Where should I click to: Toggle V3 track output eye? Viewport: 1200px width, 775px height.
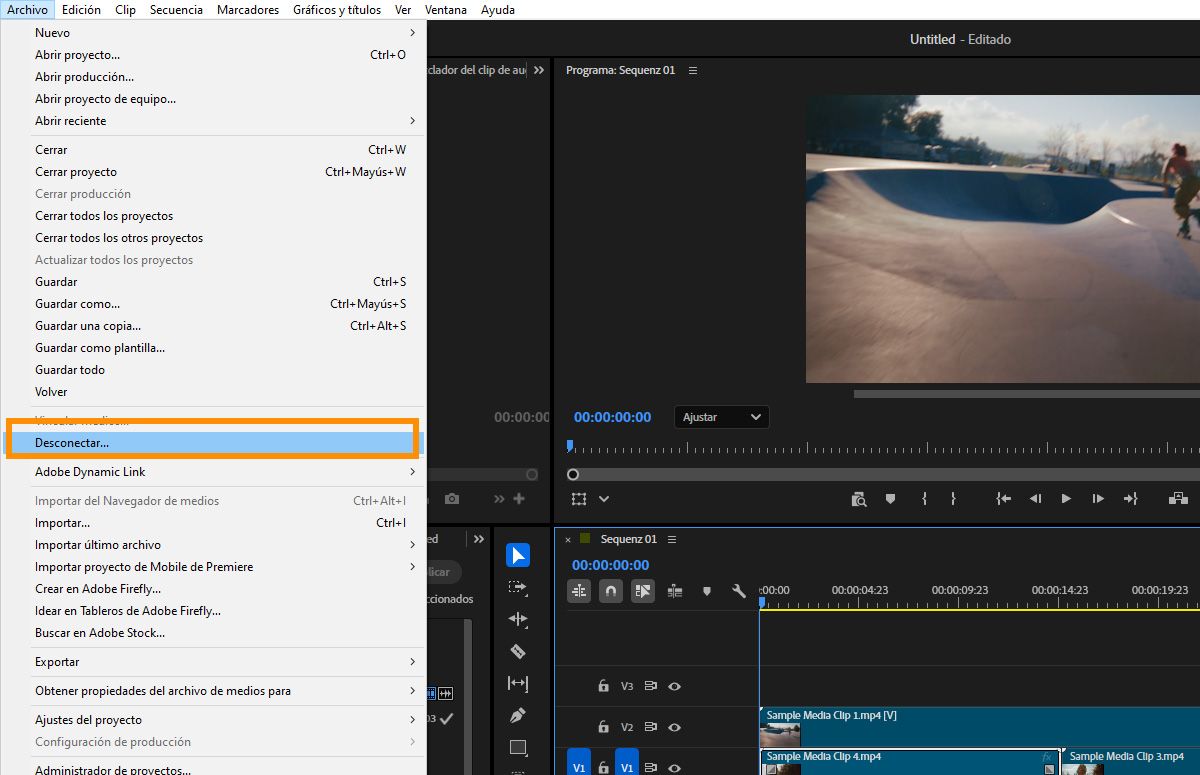point(675,686)
